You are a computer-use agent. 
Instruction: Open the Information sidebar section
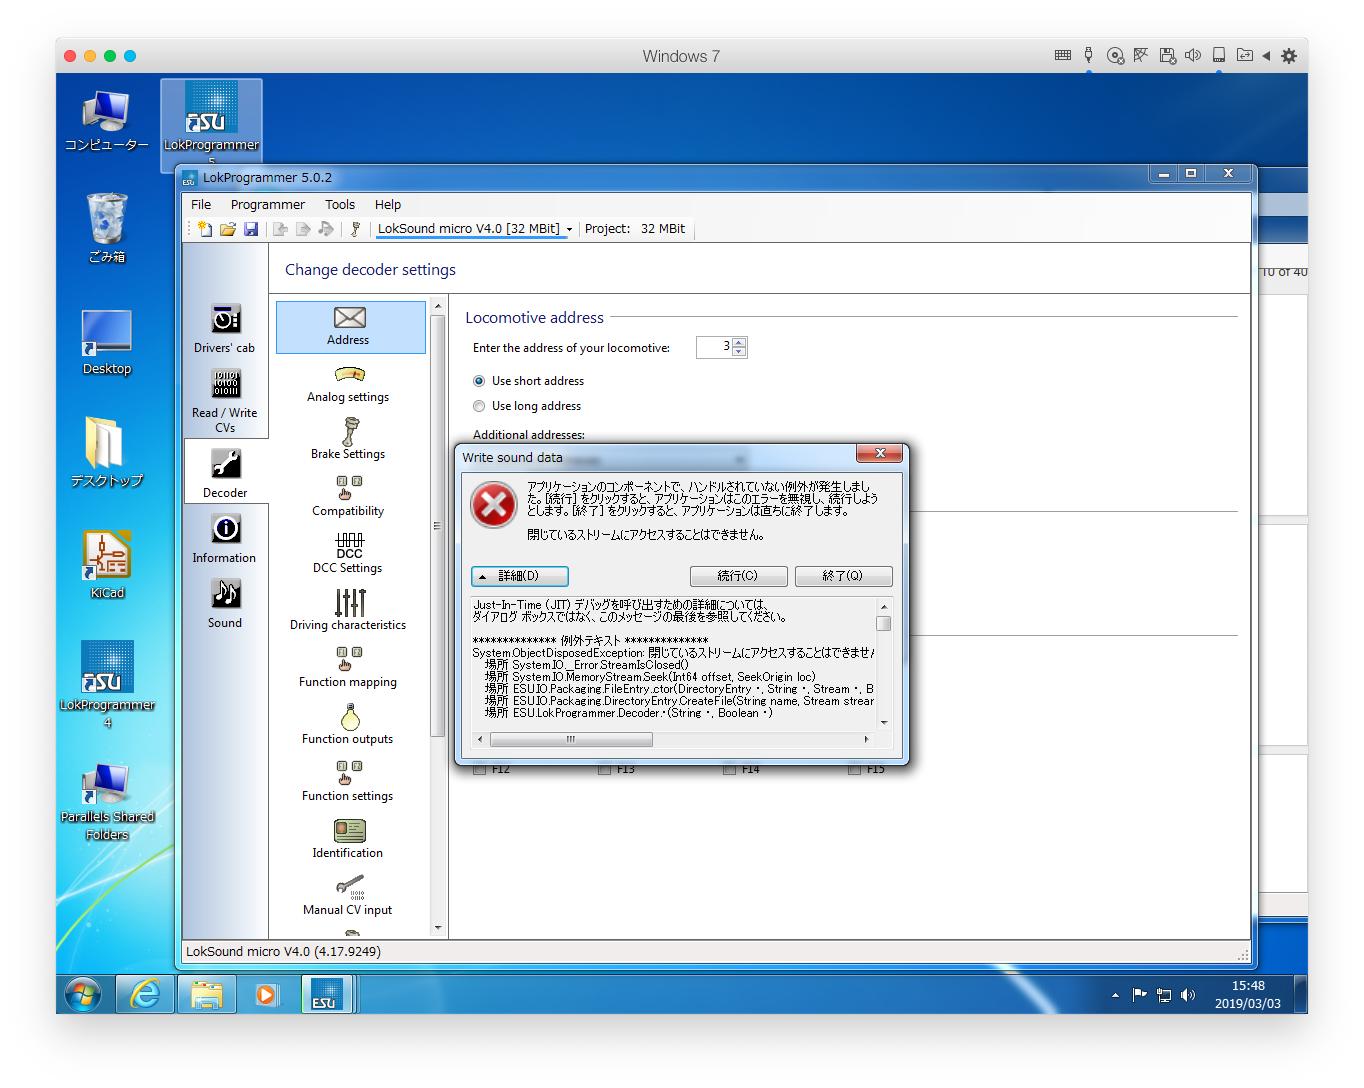point(225,539)
